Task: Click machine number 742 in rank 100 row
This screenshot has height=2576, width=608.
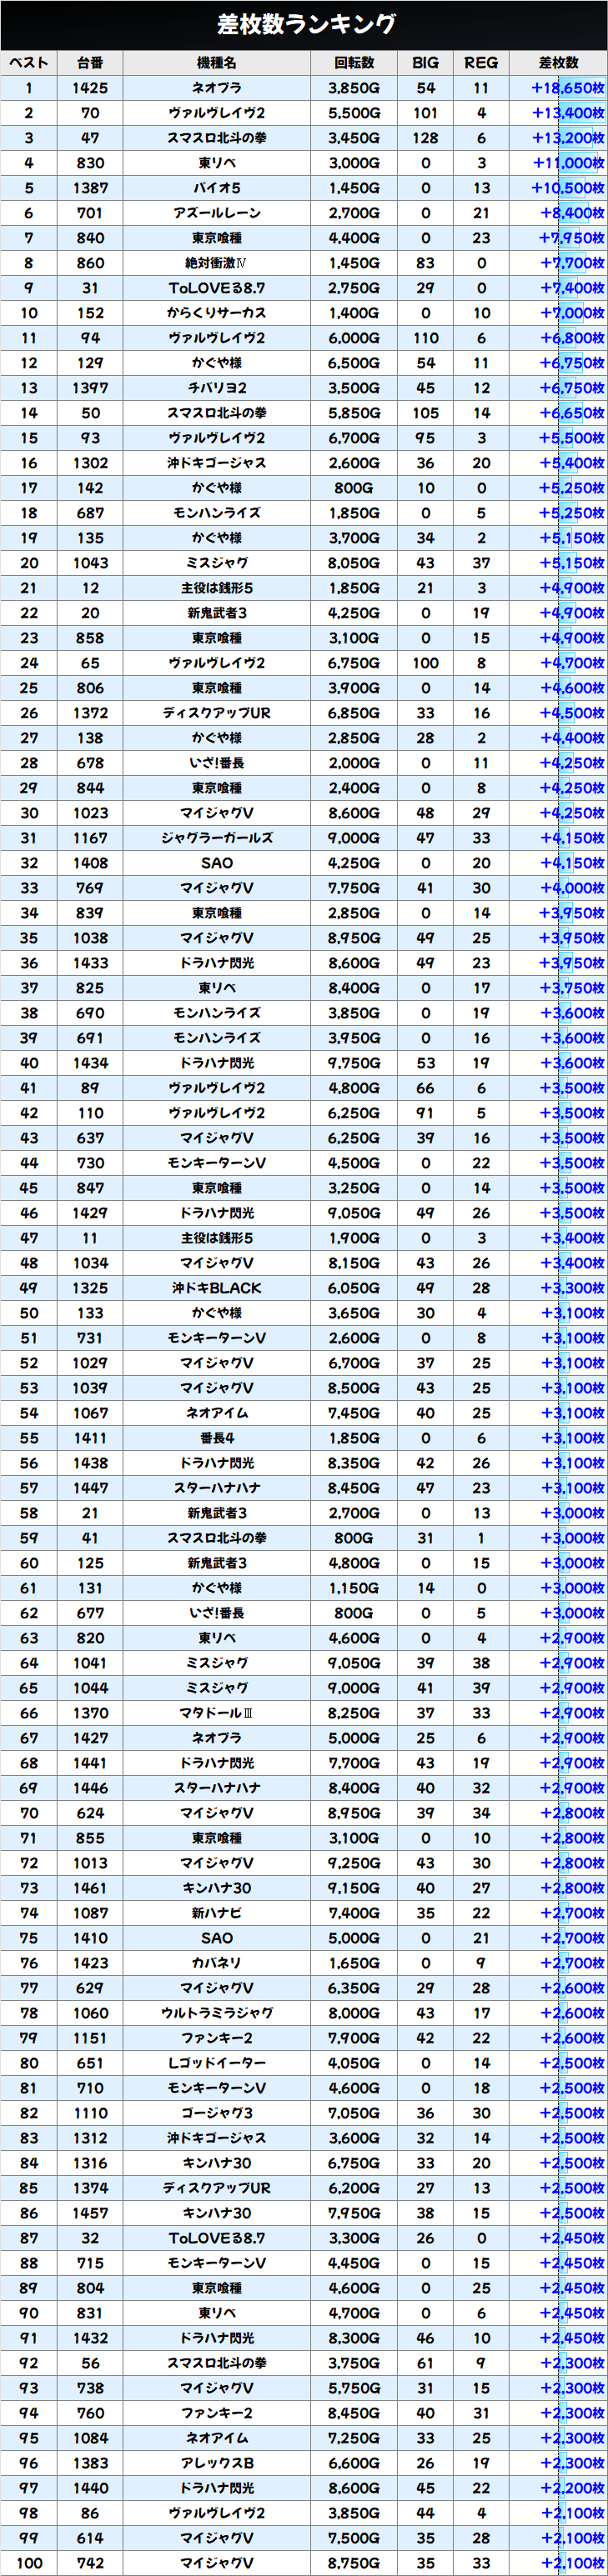Action: pos(90,2563)
